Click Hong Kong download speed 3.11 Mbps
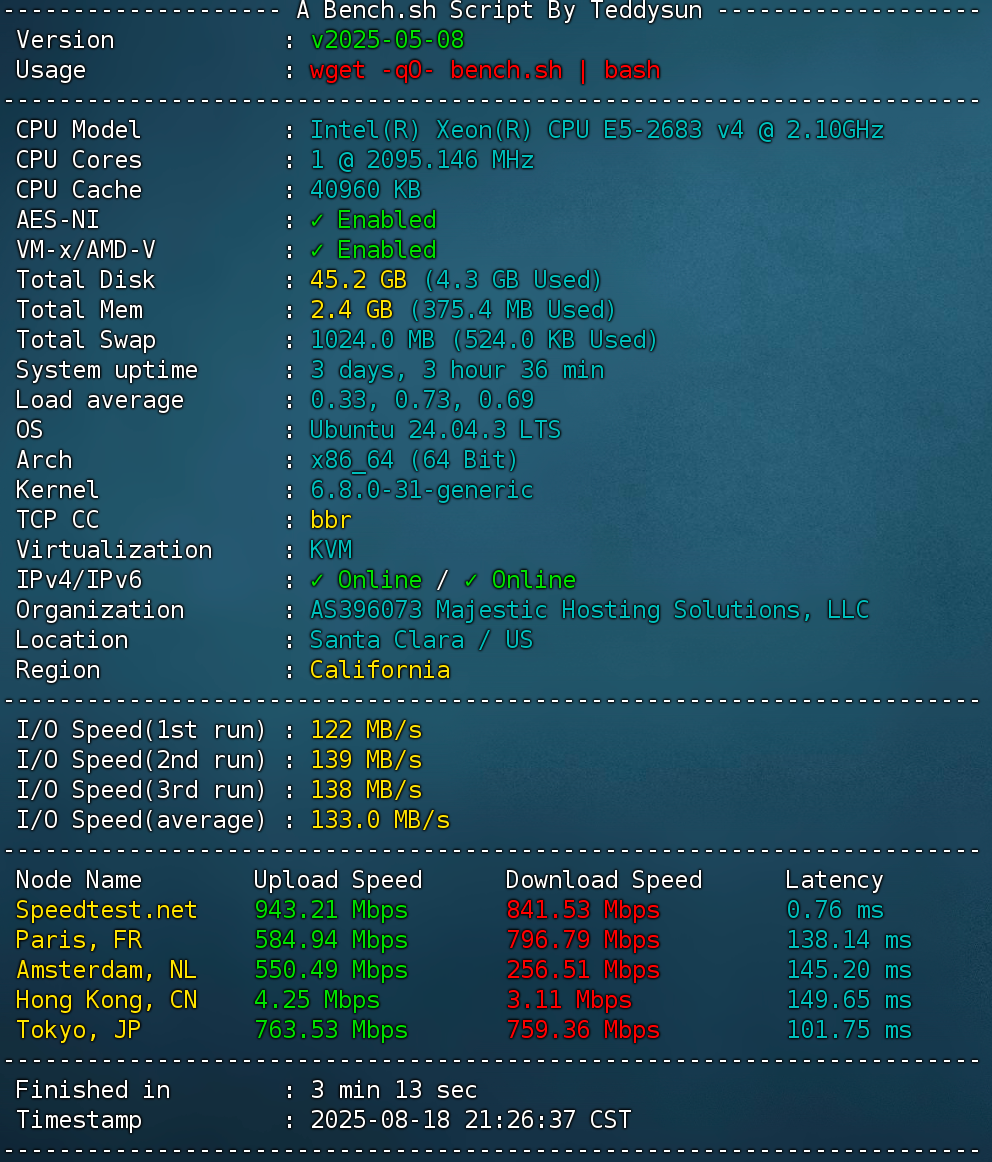The image size is (992, 1162). pyautogui.click(x=569, y=1000)
